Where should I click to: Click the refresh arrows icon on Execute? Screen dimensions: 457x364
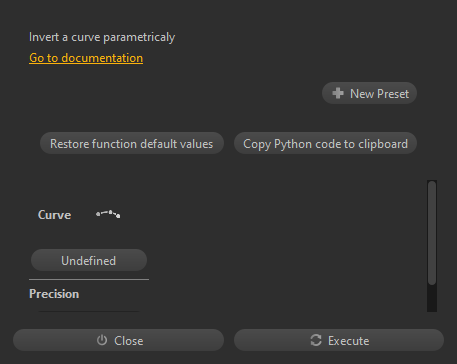coord(316,340)
